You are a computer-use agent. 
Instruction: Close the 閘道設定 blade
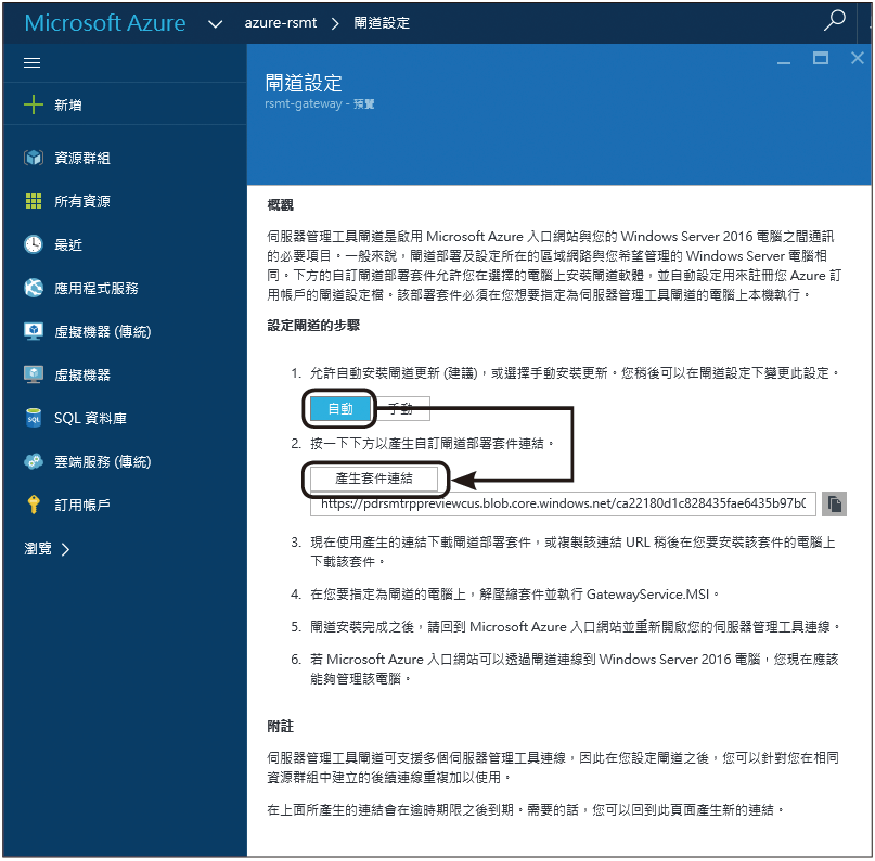[857, 57]
